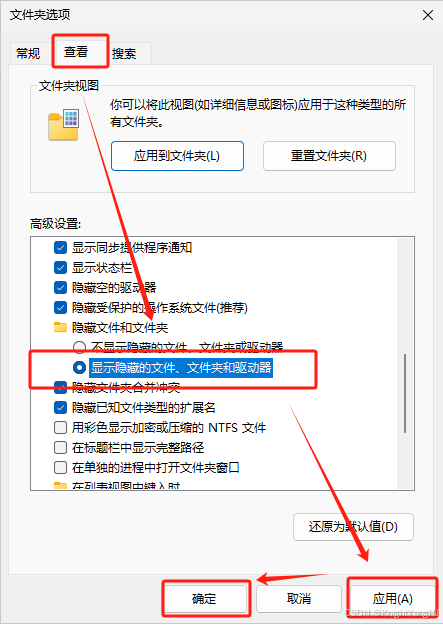Click the 隐藏文件和文件夹 folder icon
The height and width of the screenshot is (625, 443).
tap(60, 327)
